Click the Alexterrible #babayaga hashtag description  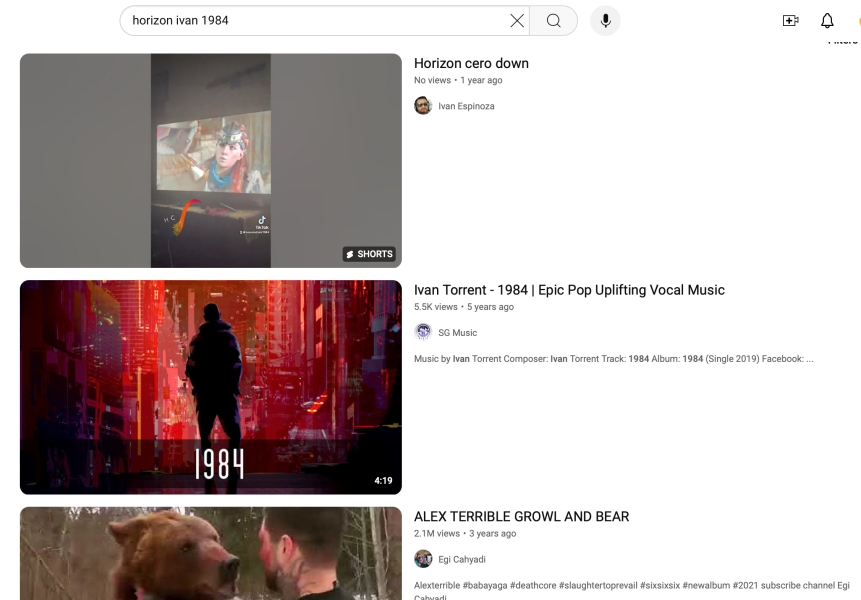[x=631, y=590]
